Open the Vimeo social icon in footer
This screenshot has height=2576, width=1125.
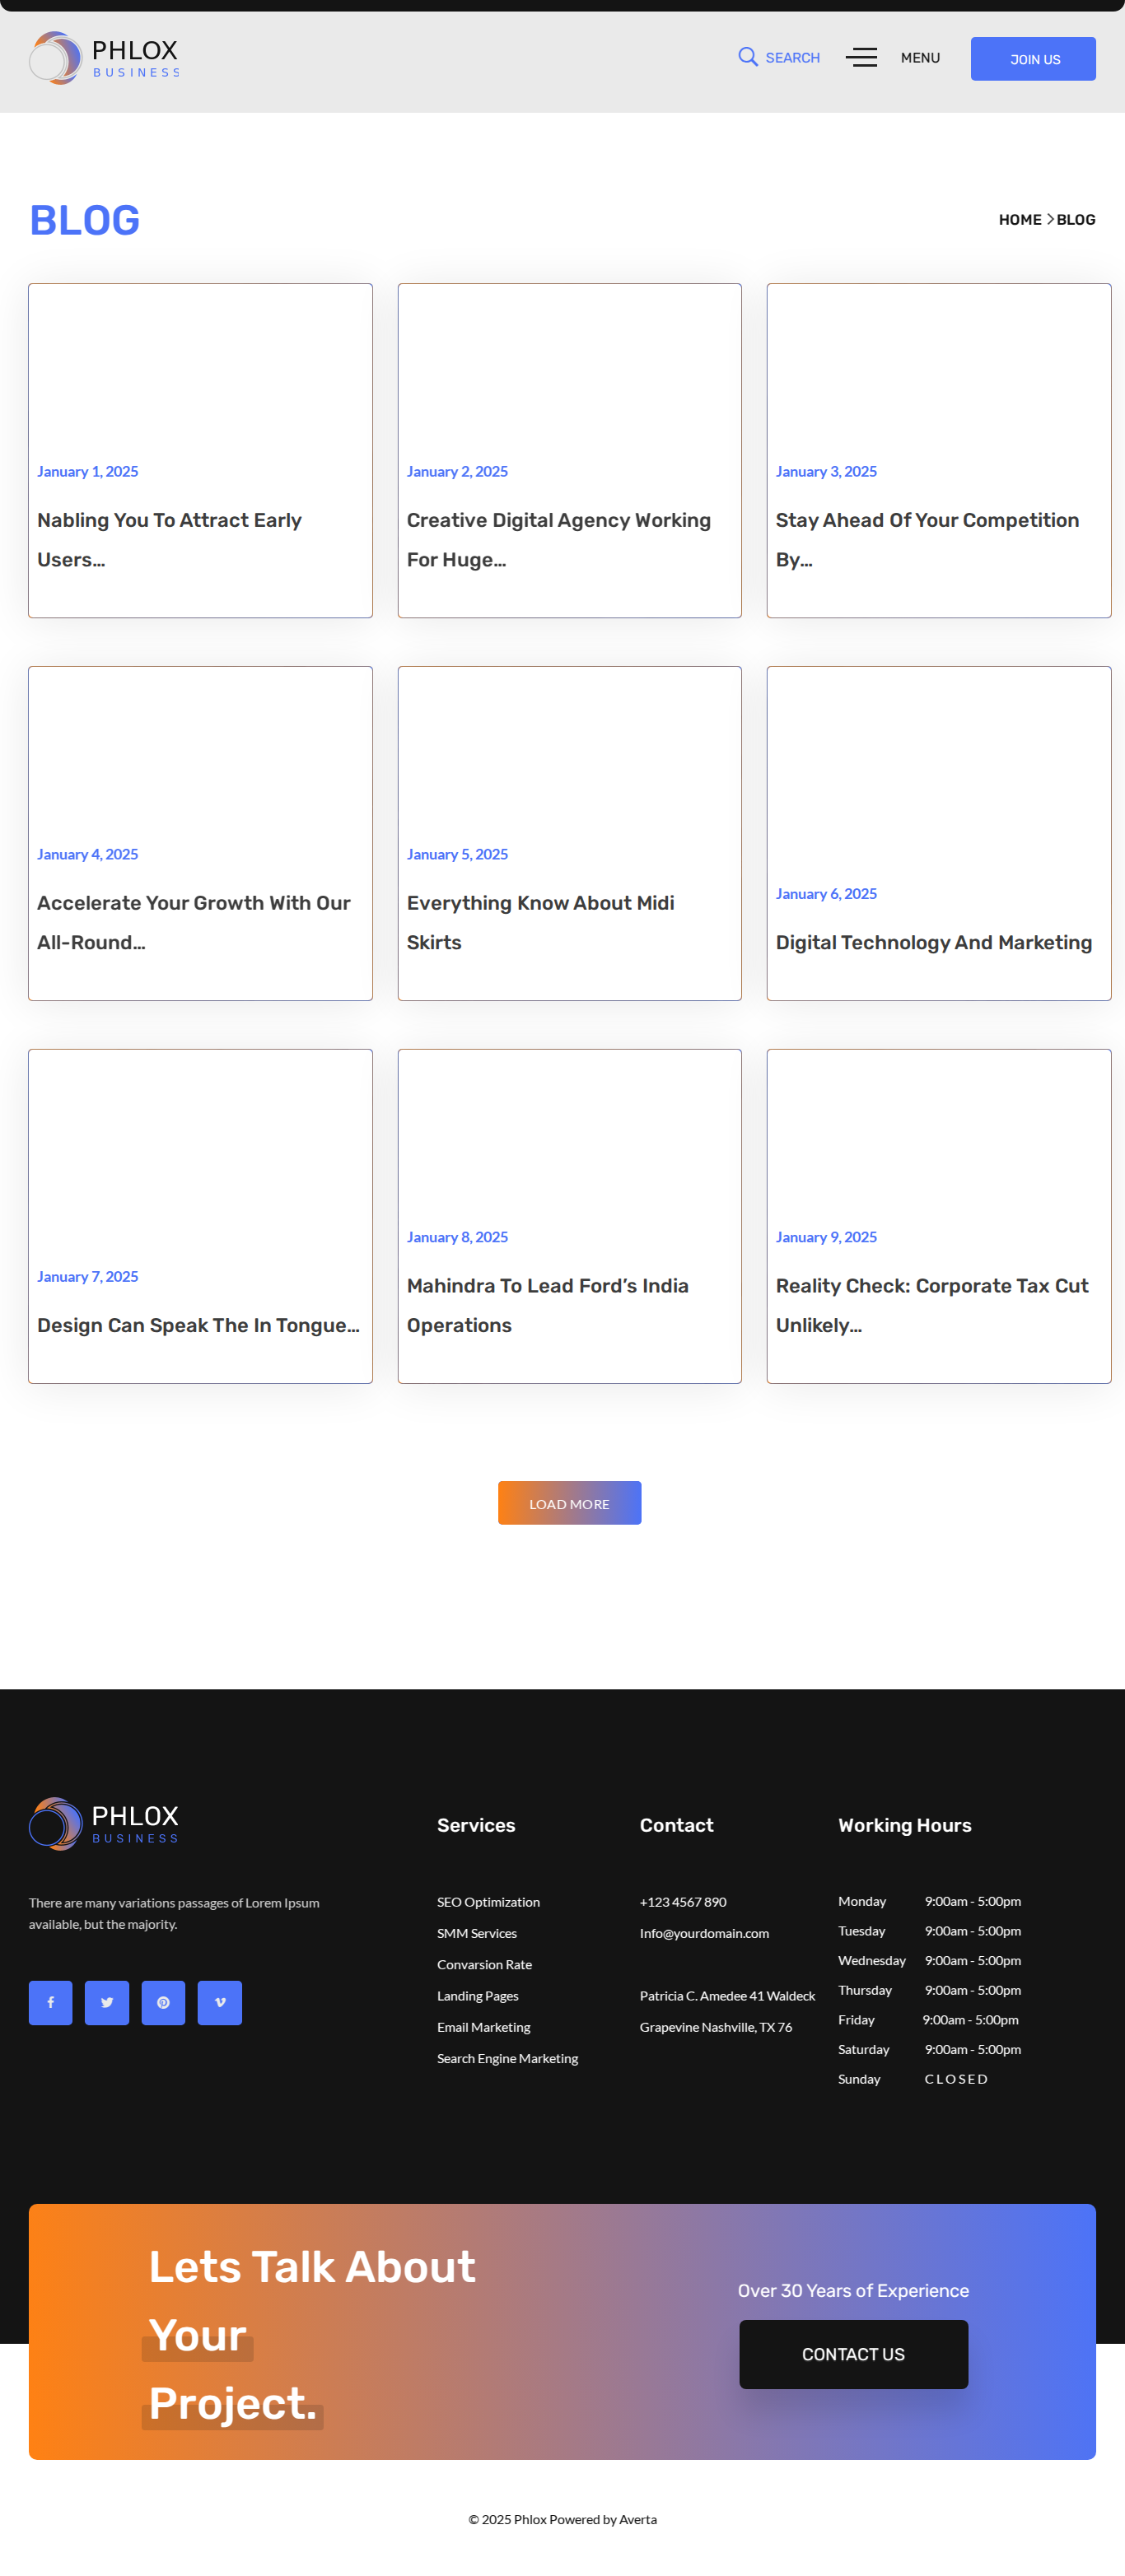point(220,2002)
